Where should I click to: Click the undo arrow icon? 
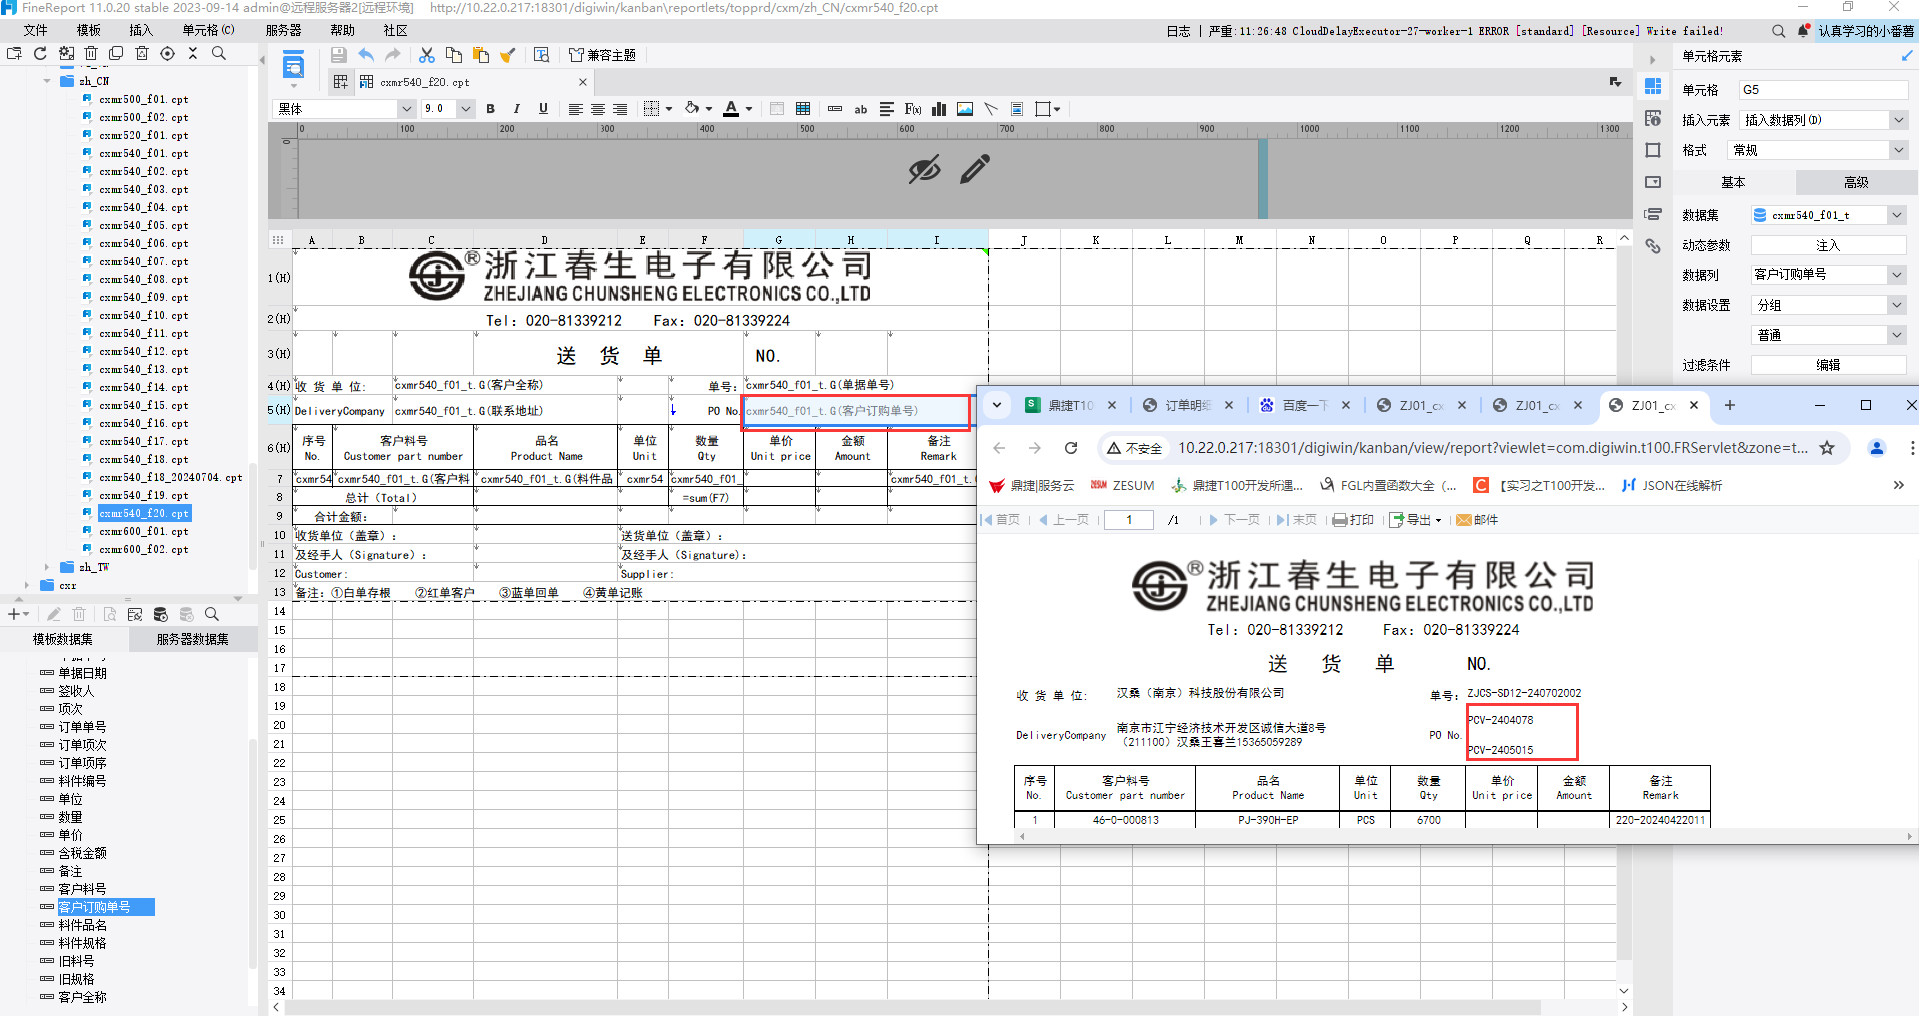(x=366, y=55)
